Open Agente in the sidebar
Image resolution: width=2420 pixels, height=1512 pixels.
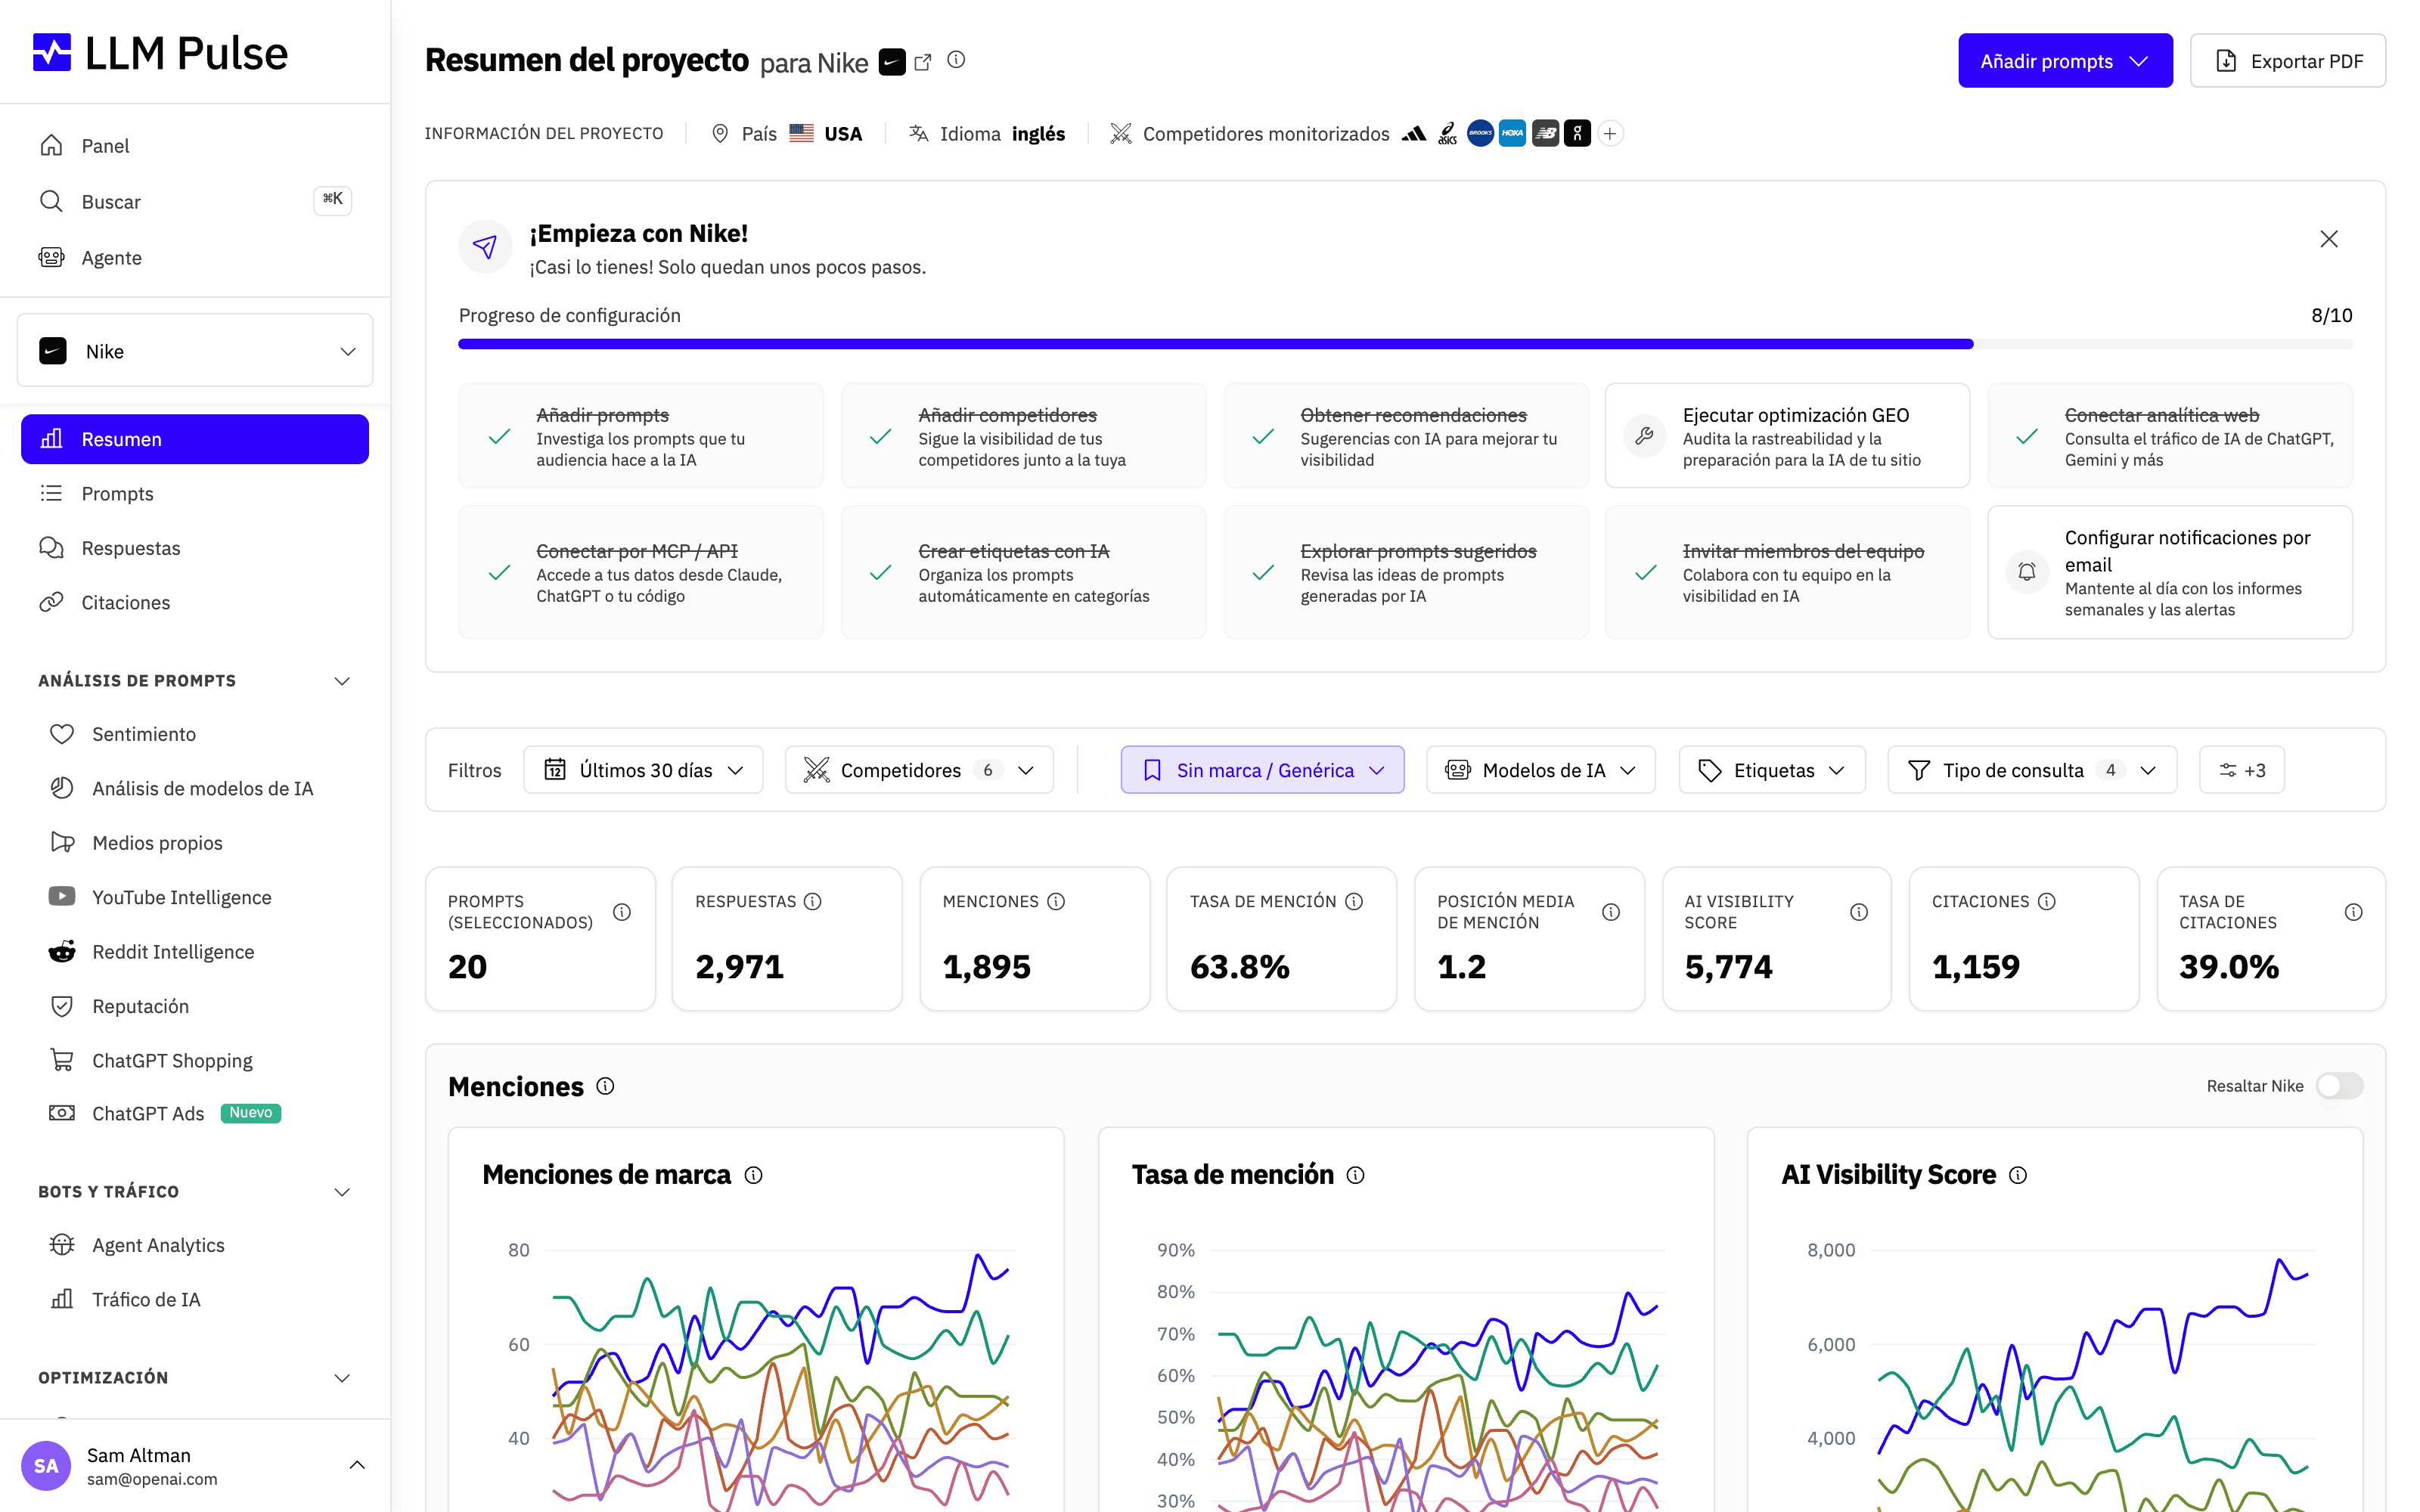(x=195, y=258)
